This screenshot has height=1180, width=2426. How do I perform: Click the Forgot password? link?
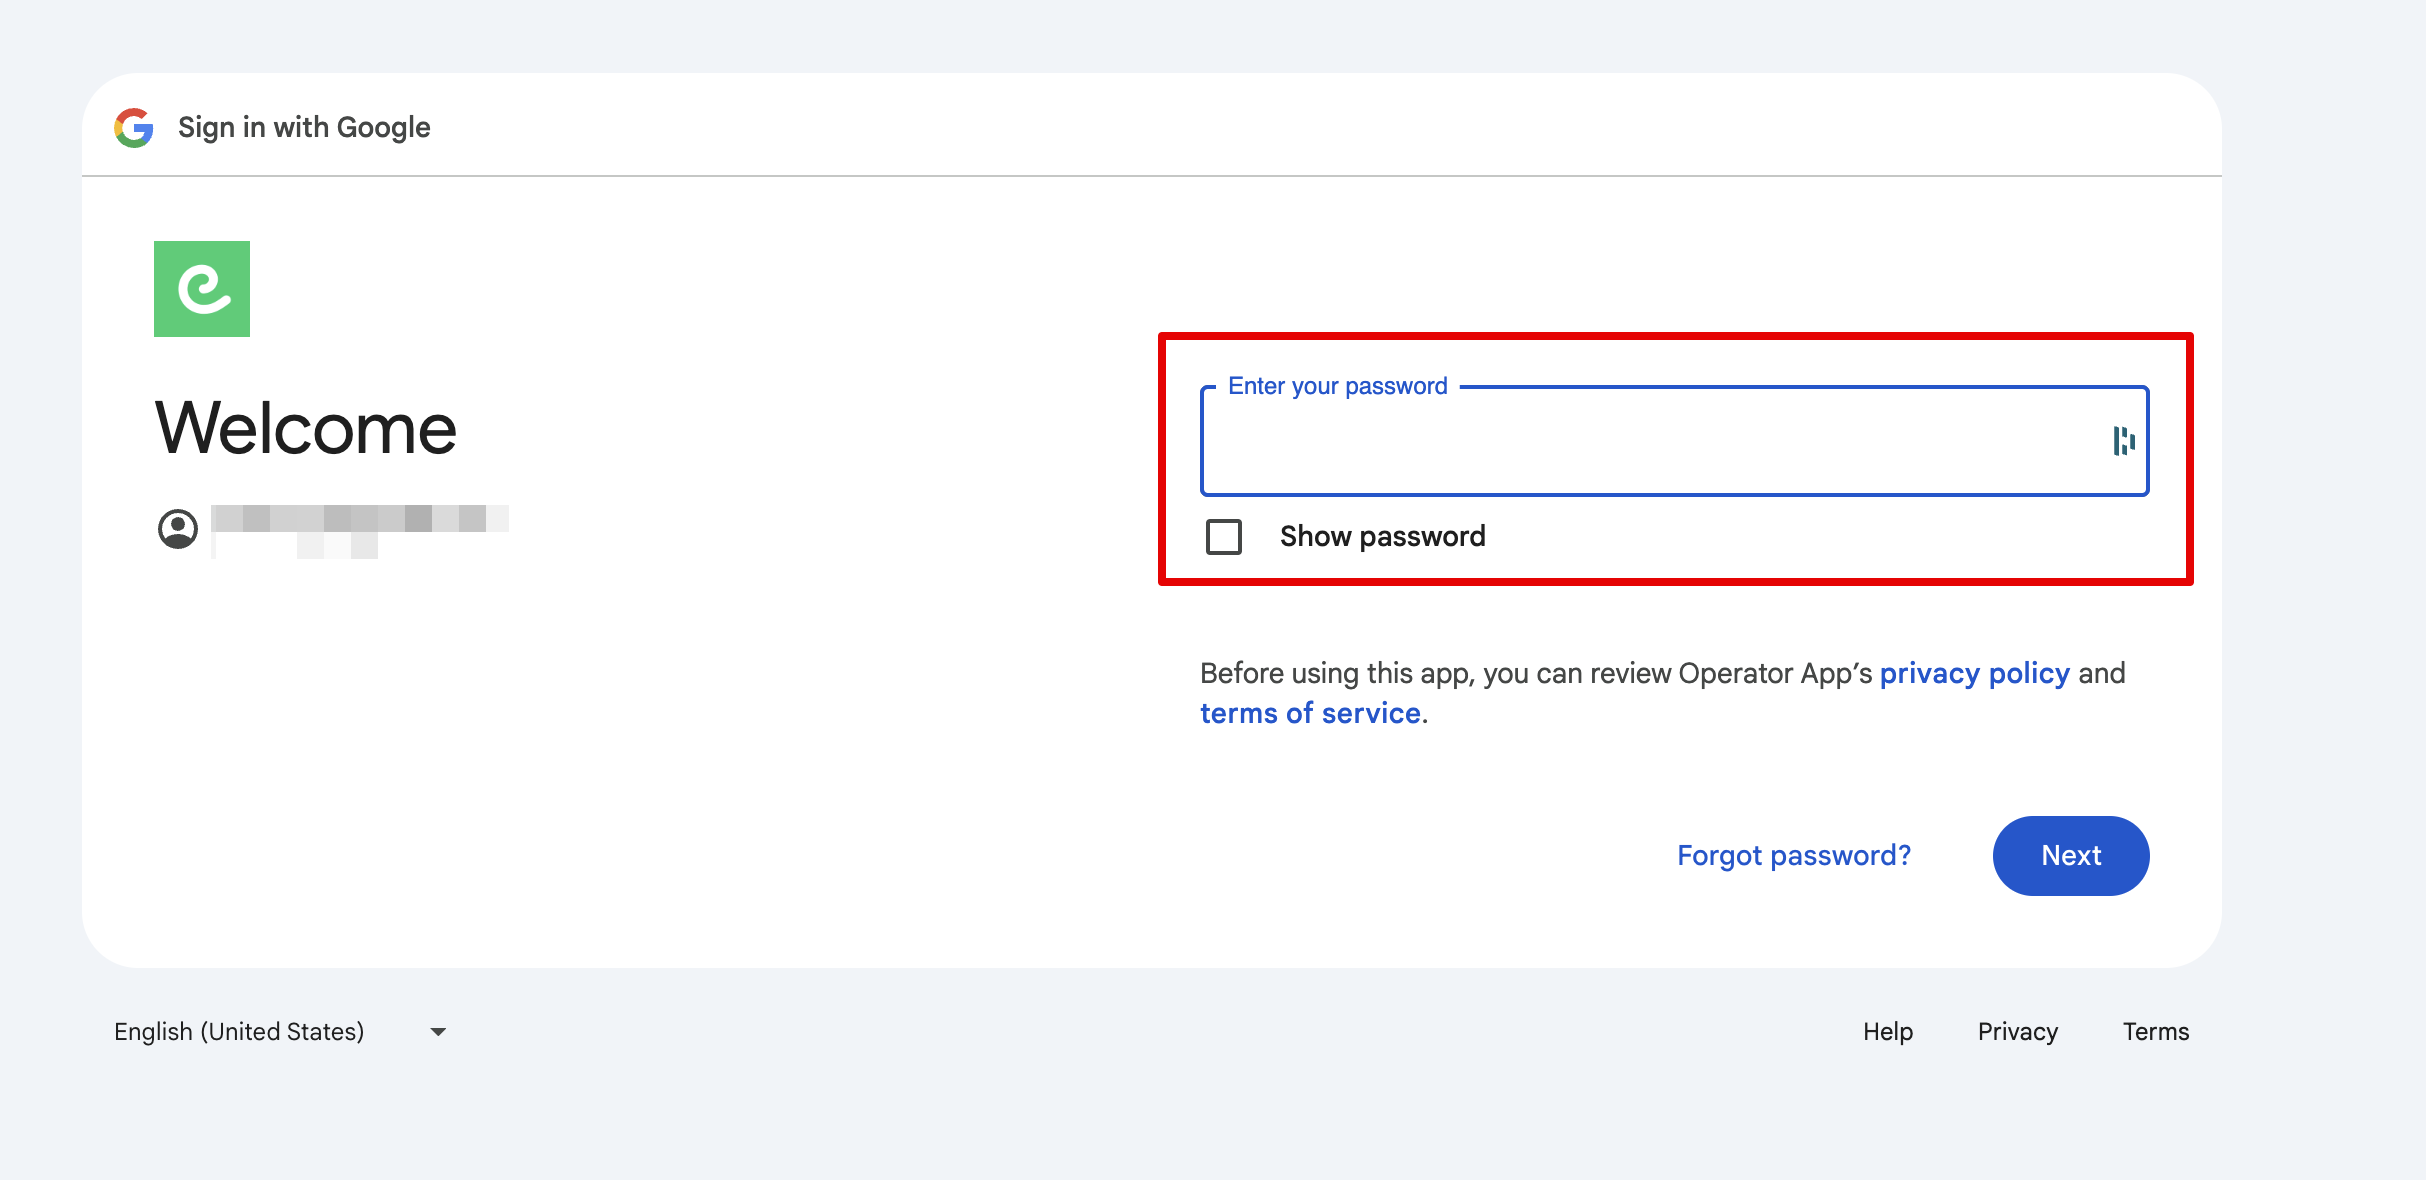point(1794,856)
